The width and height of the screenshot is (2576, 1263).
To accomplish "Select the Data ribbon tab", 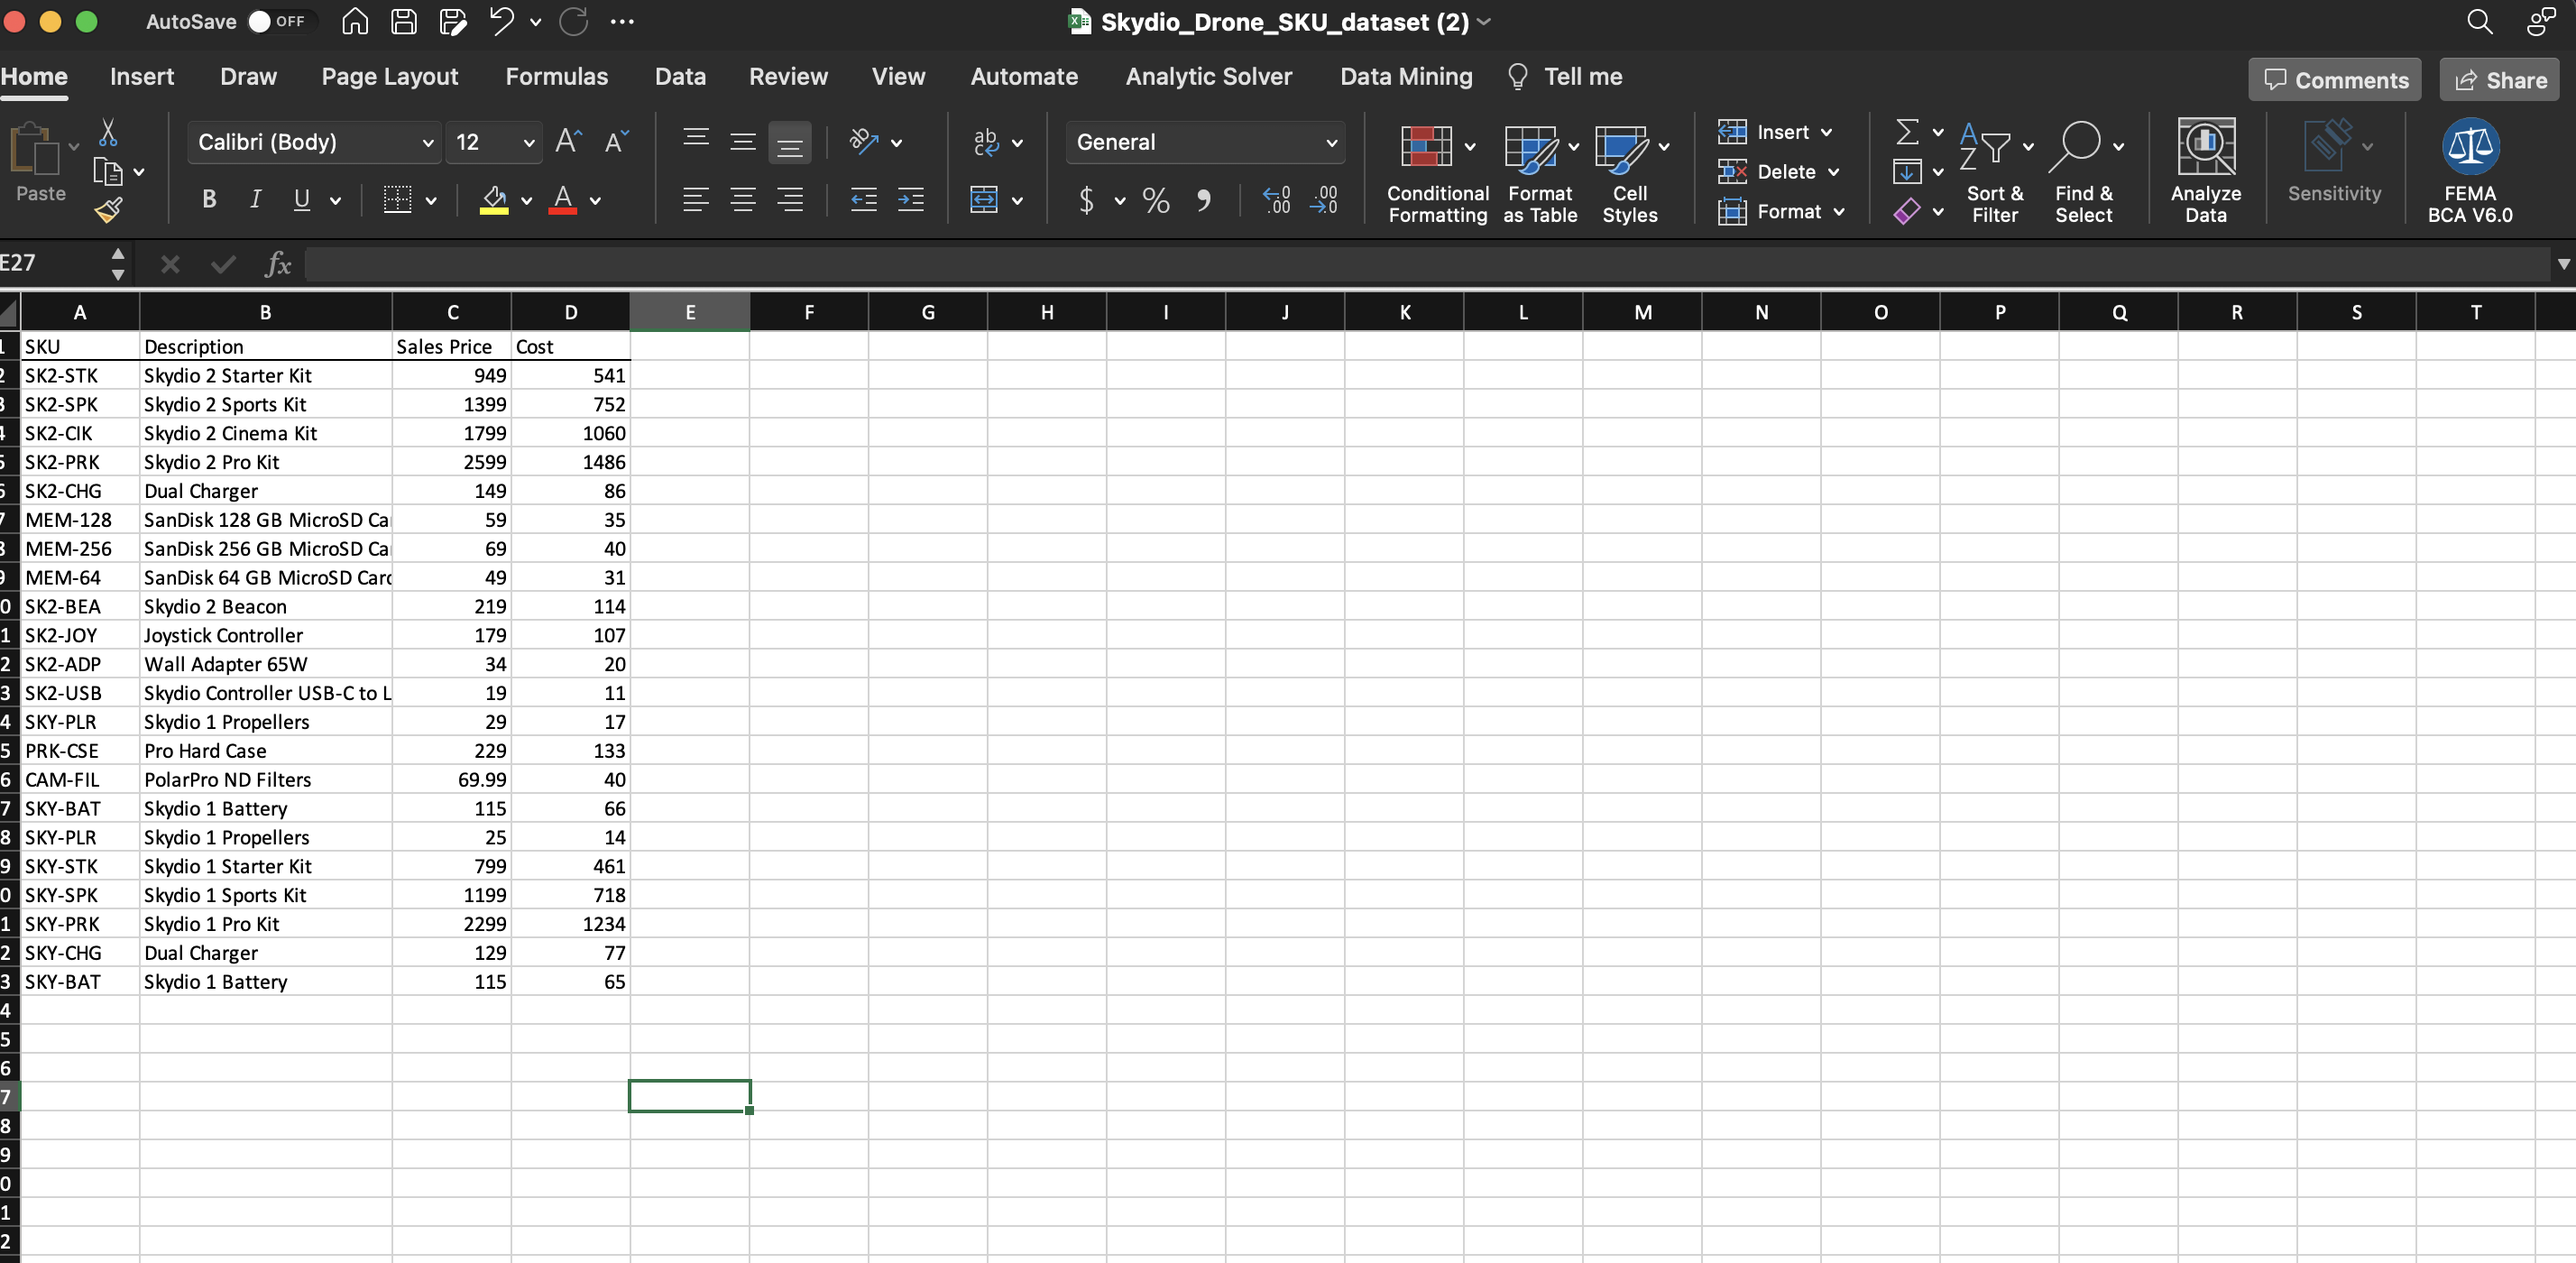I will [680, 77].
